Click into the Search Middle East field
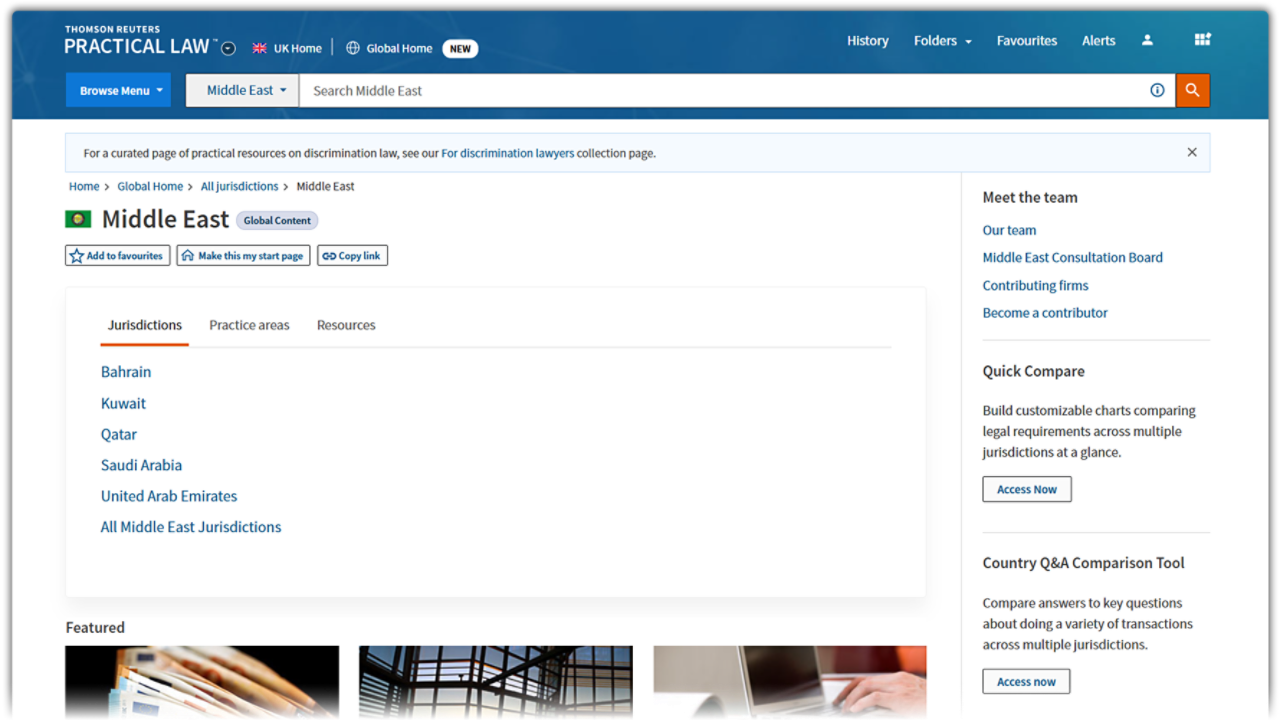The width and height of the screenshot is (1280, 720). 720,90
